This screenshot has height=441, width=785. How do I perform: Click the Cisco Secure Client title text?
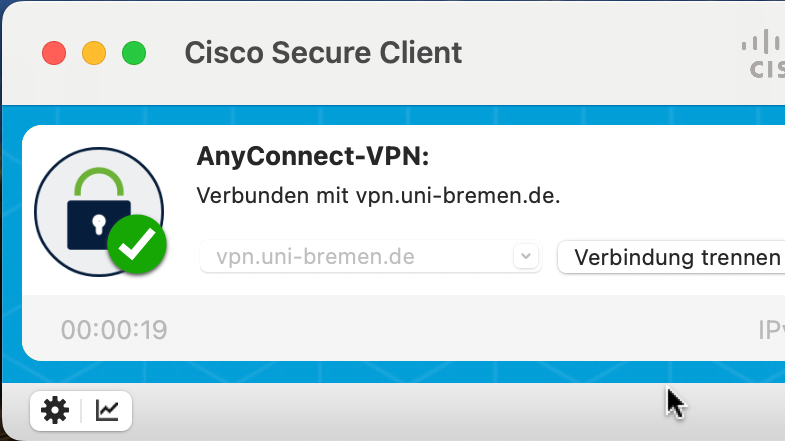click(323, 53)
